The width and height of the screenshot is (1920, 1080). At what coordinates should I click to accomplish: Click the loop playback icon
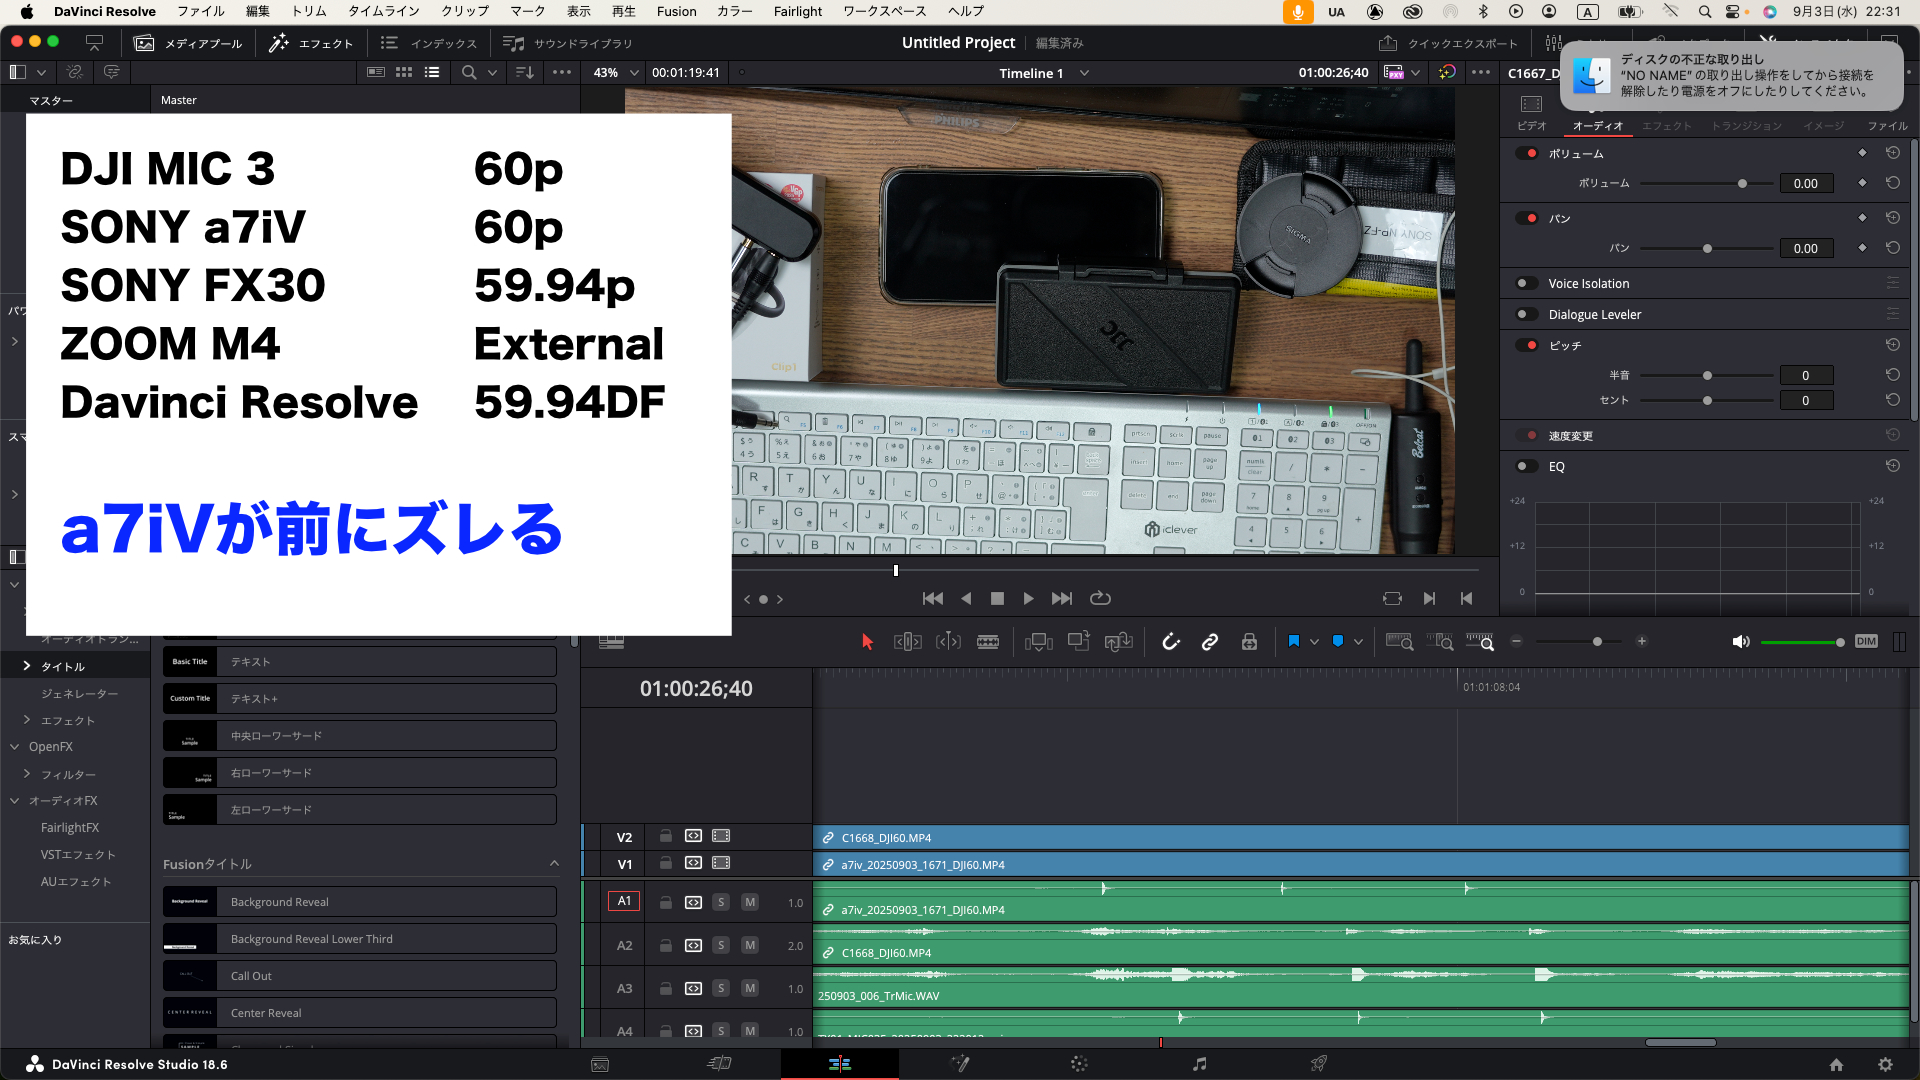[1100, 598]
